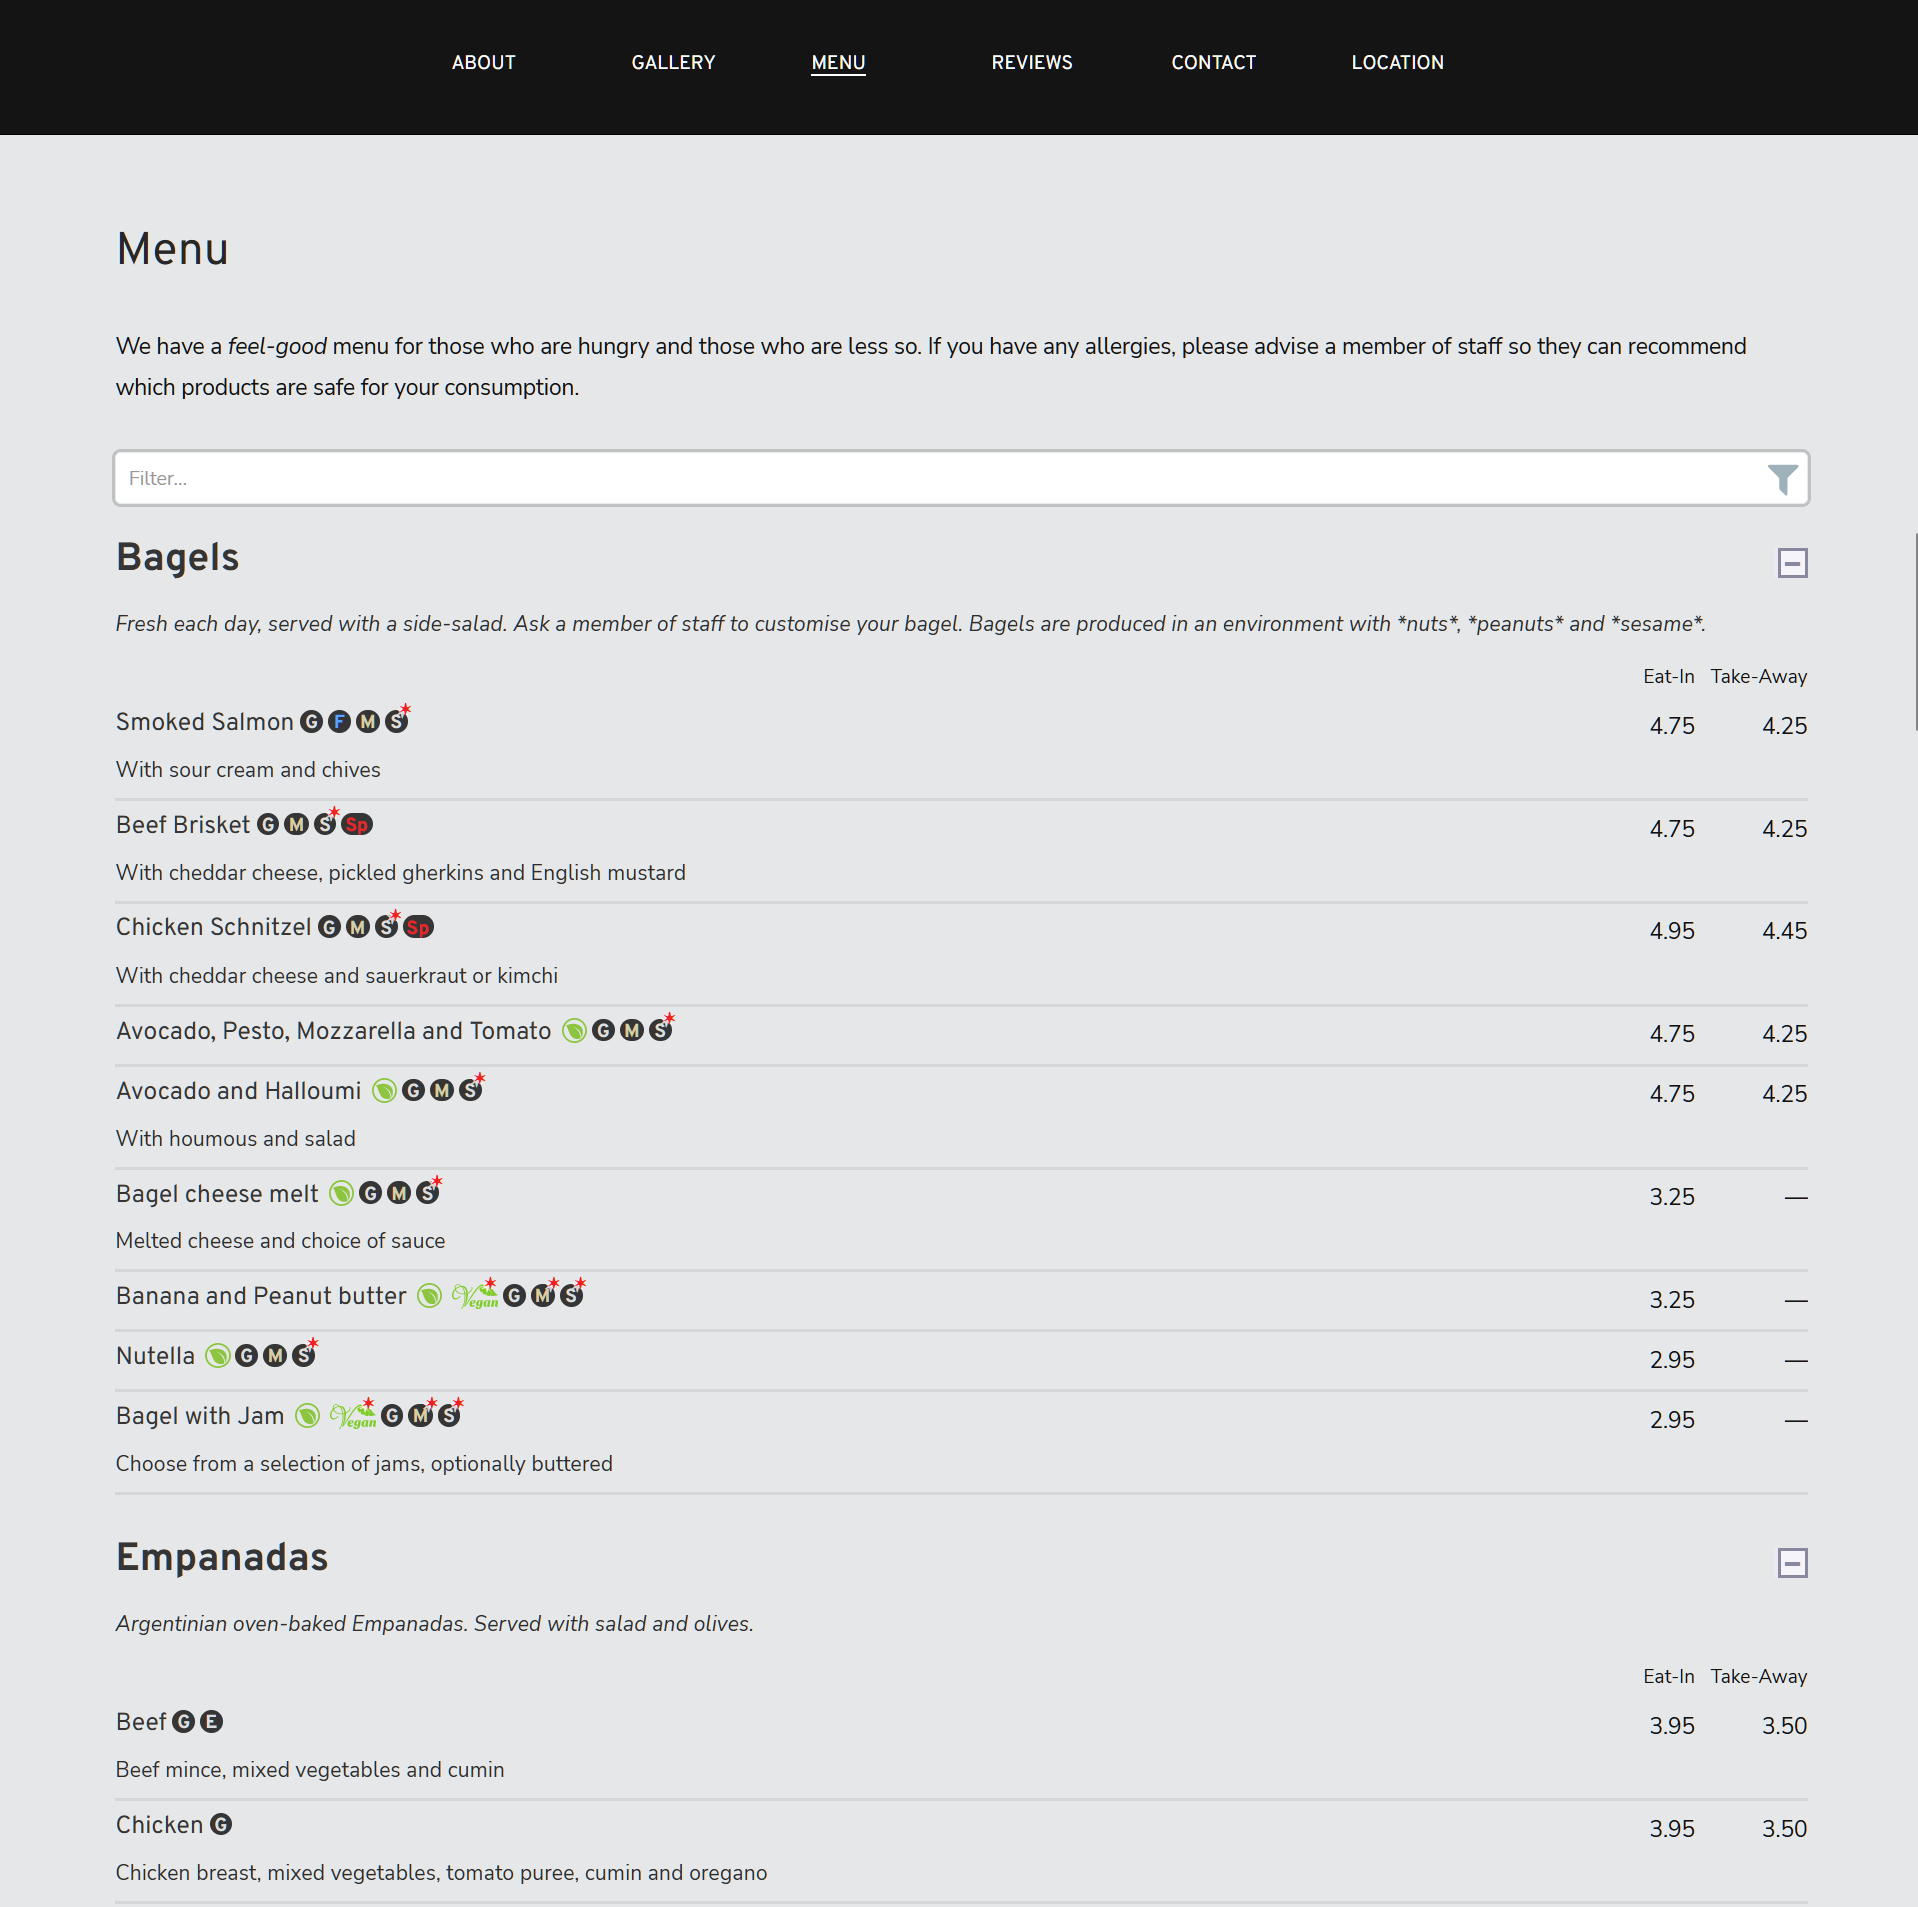This screenshot has width=1918, height=1907.
Task: Click the Vegan icon on Bagel with Jam
Action: [352, 1416]
